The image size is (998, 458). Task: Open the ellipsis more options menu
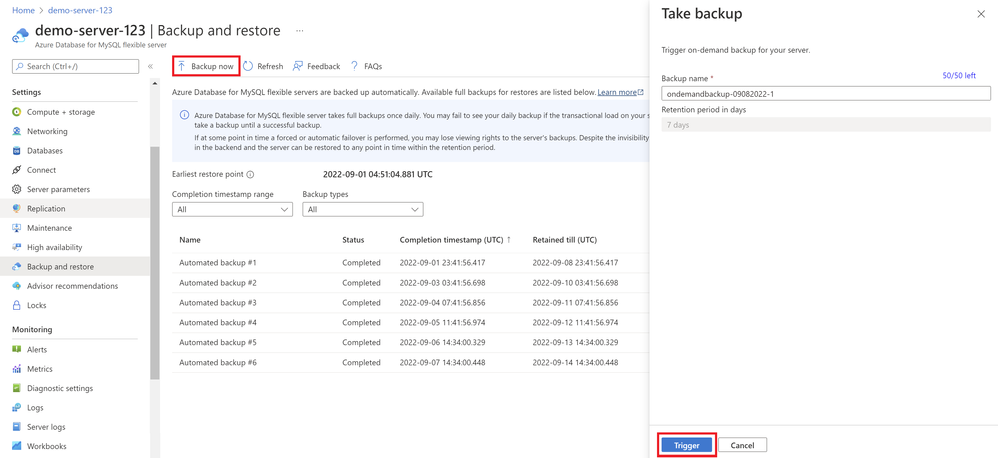(300, 31)
